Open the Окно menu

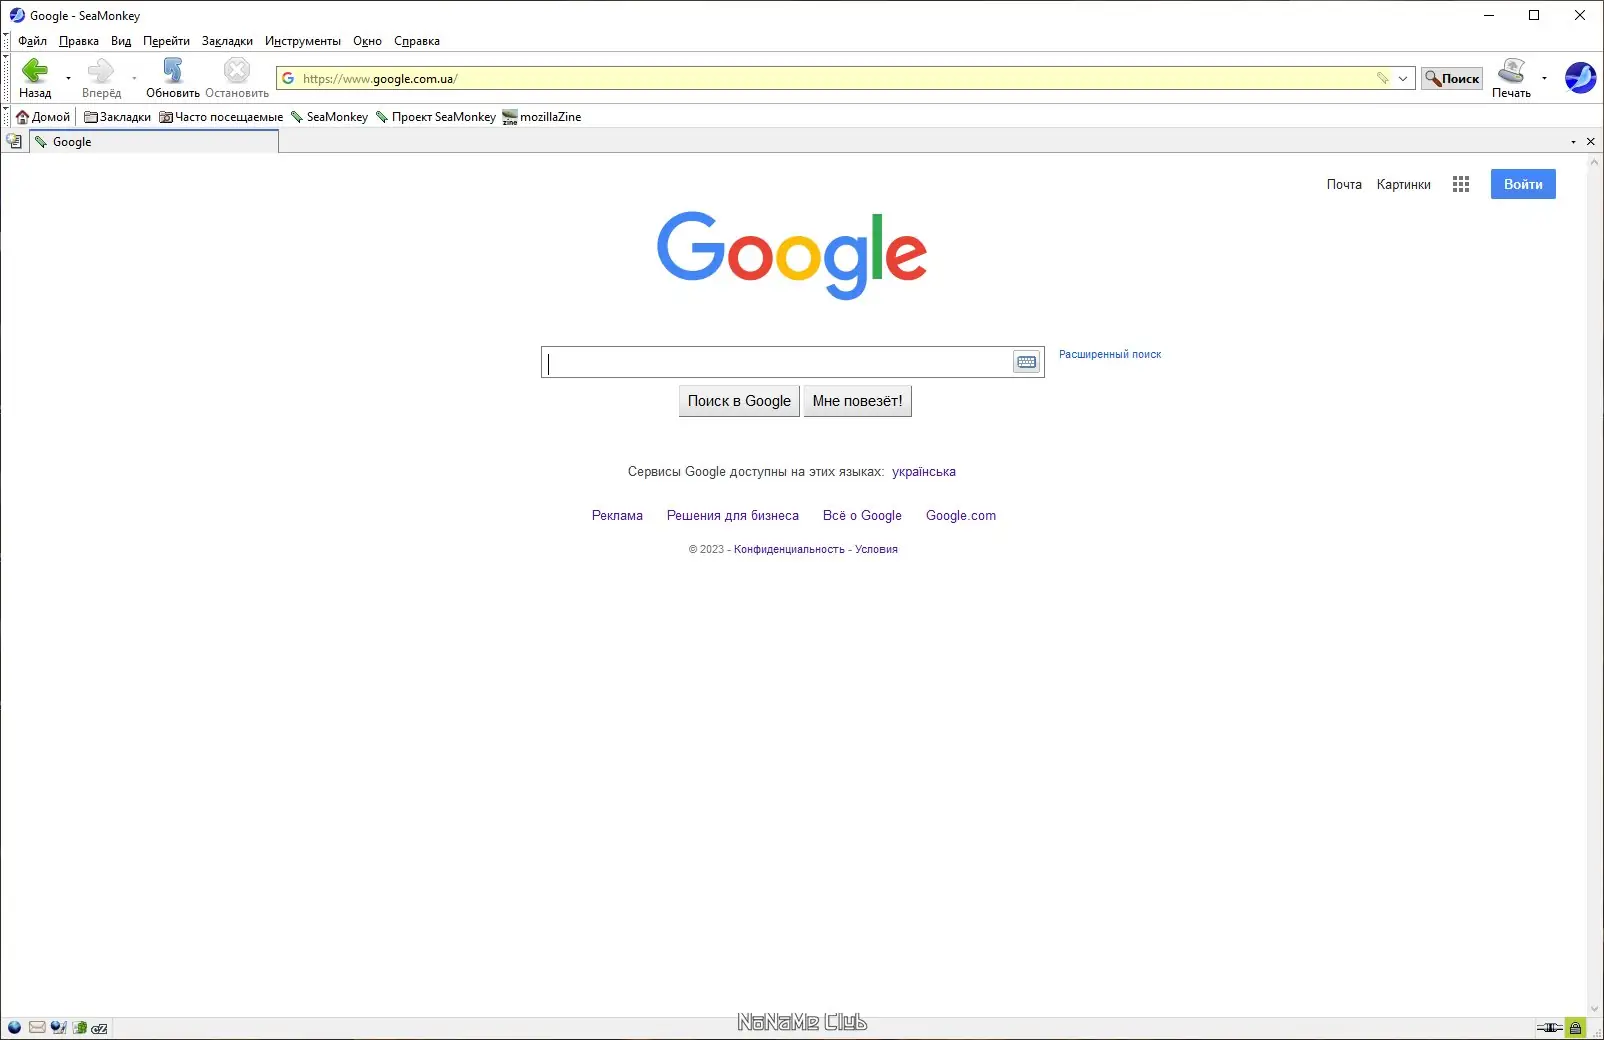(367, 41)
